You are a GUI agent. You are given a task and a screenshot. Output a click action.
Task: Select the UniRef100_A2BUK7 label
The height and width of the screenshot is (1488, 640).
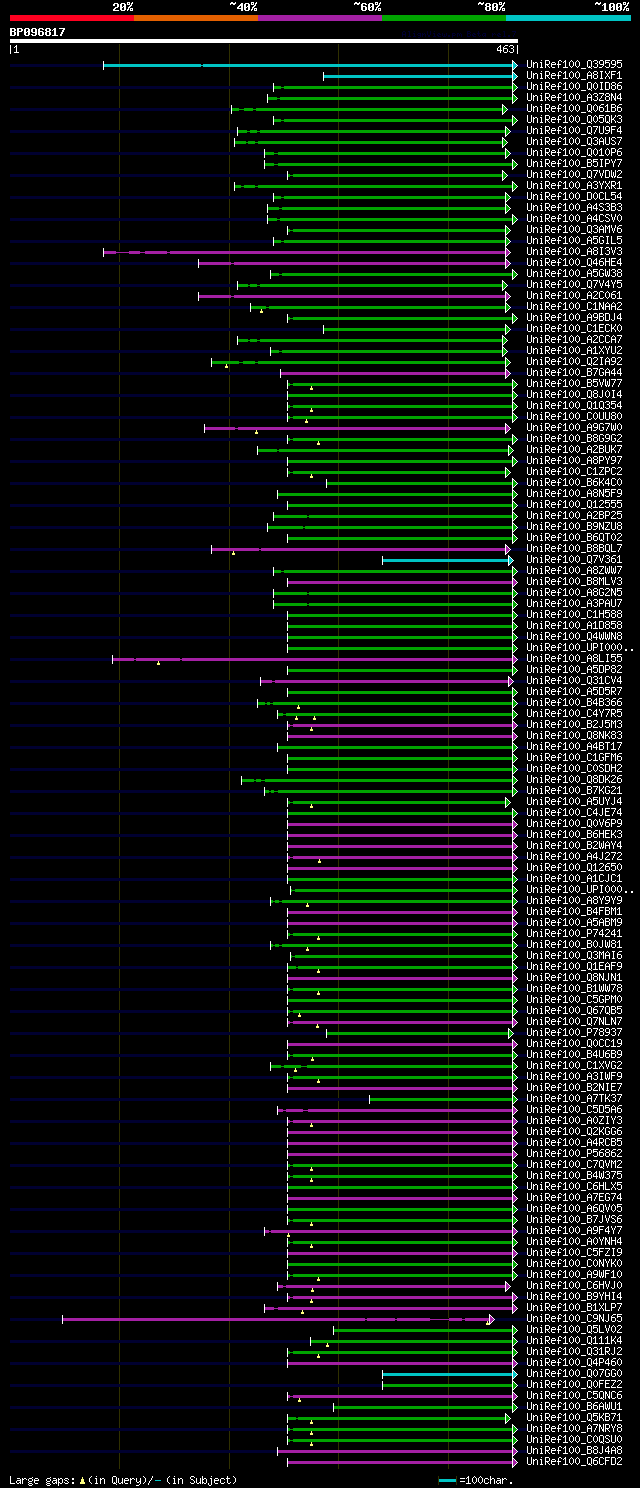(574, 449)
